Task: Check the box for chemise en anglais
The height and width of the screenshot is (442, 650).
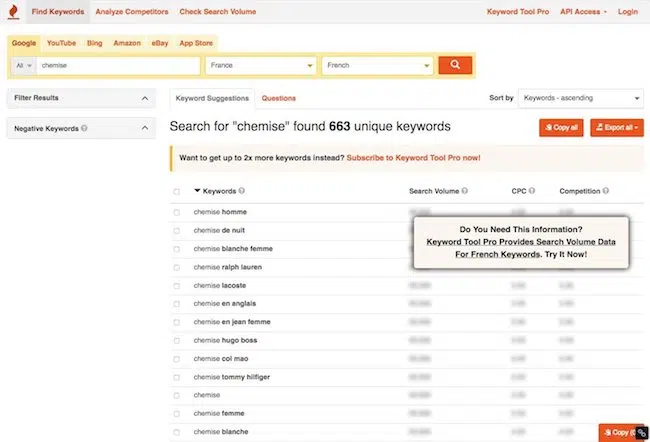Action: coord(177,304)
